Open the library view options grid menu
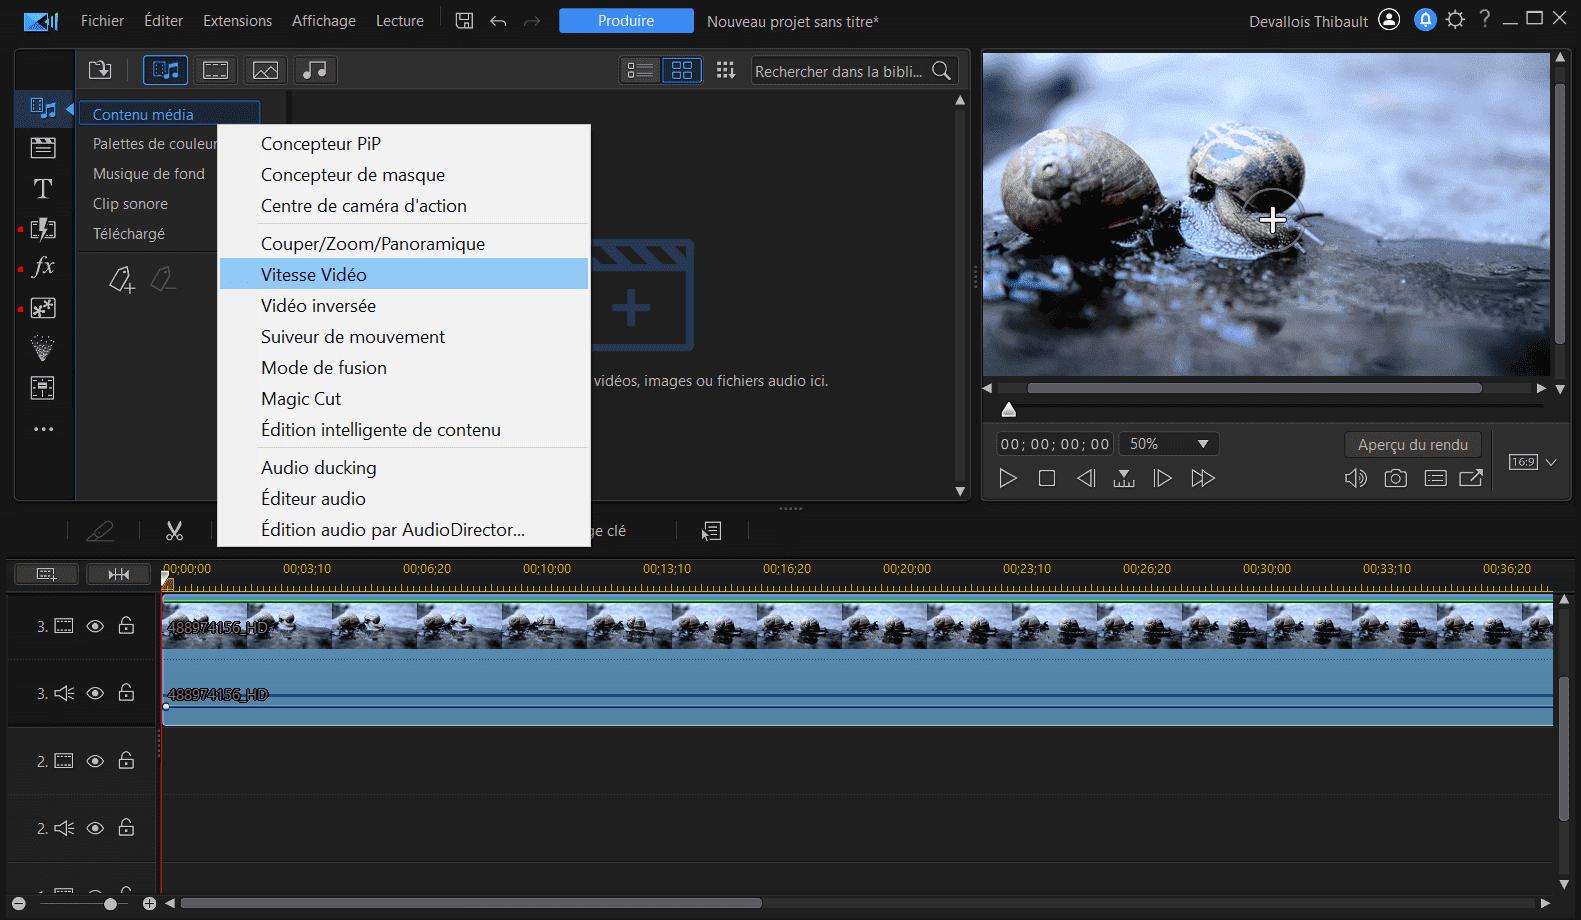Image resolution: width=1581 pixels, height=920 pixels. click(x=726, y=70)
